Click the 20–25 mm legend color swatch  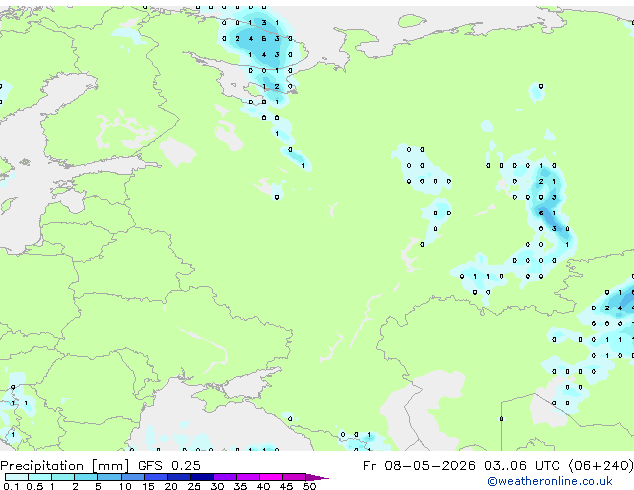(x=179, y=477)
